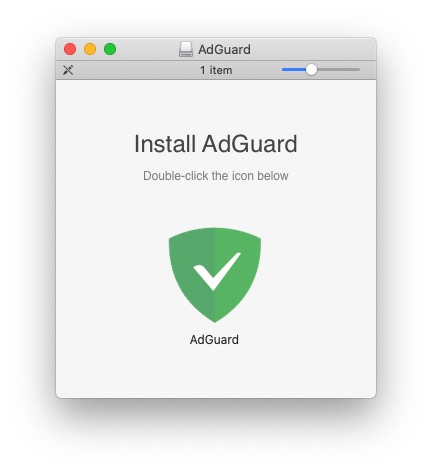Click the "Double-click the icon below" instruction text

216,176
